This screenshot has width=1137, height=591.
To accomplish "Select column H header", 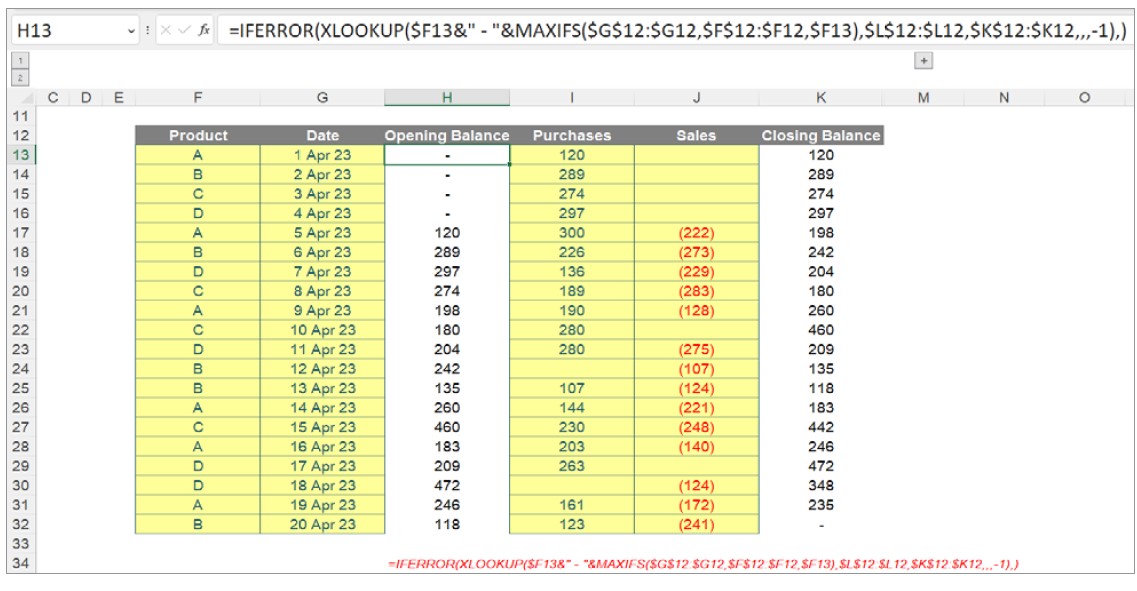I will (447, 98).
